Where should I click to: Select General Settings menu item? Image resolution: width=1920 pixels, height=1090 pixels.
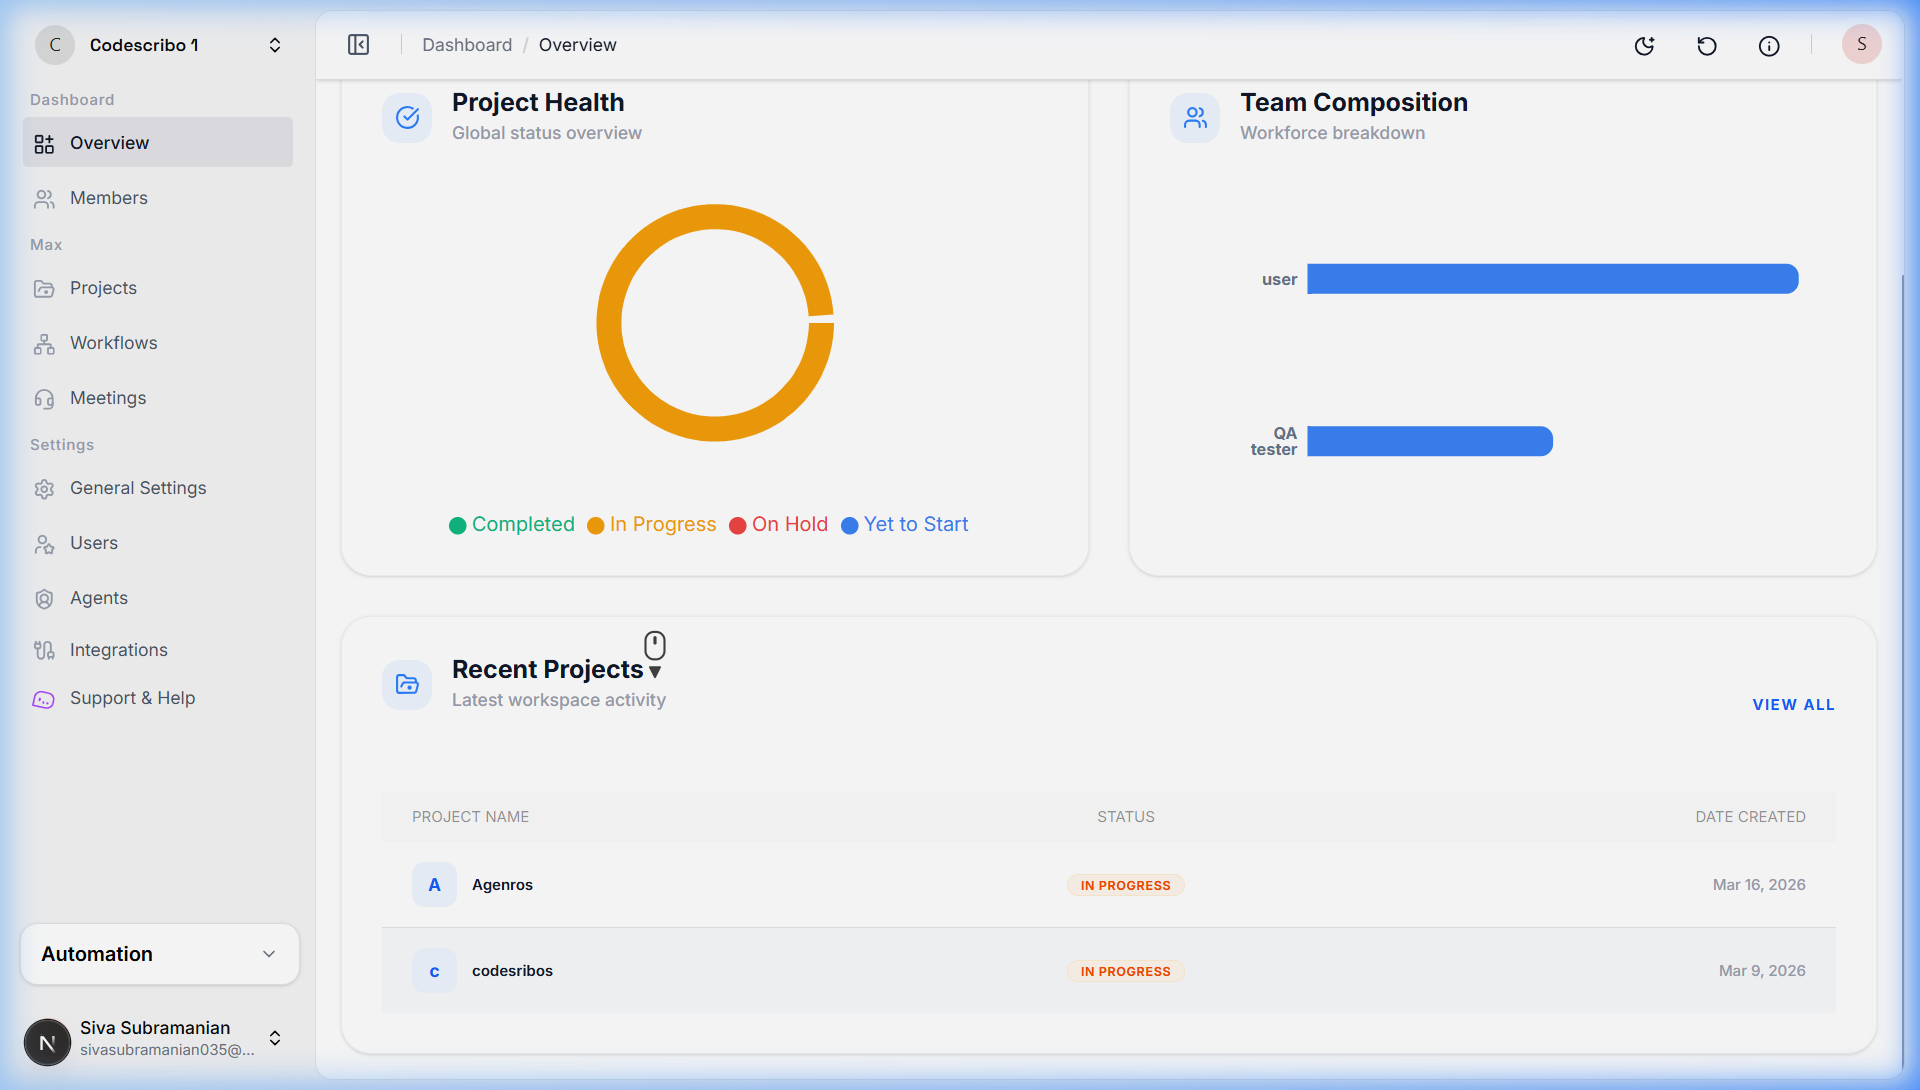click(137, 488)
